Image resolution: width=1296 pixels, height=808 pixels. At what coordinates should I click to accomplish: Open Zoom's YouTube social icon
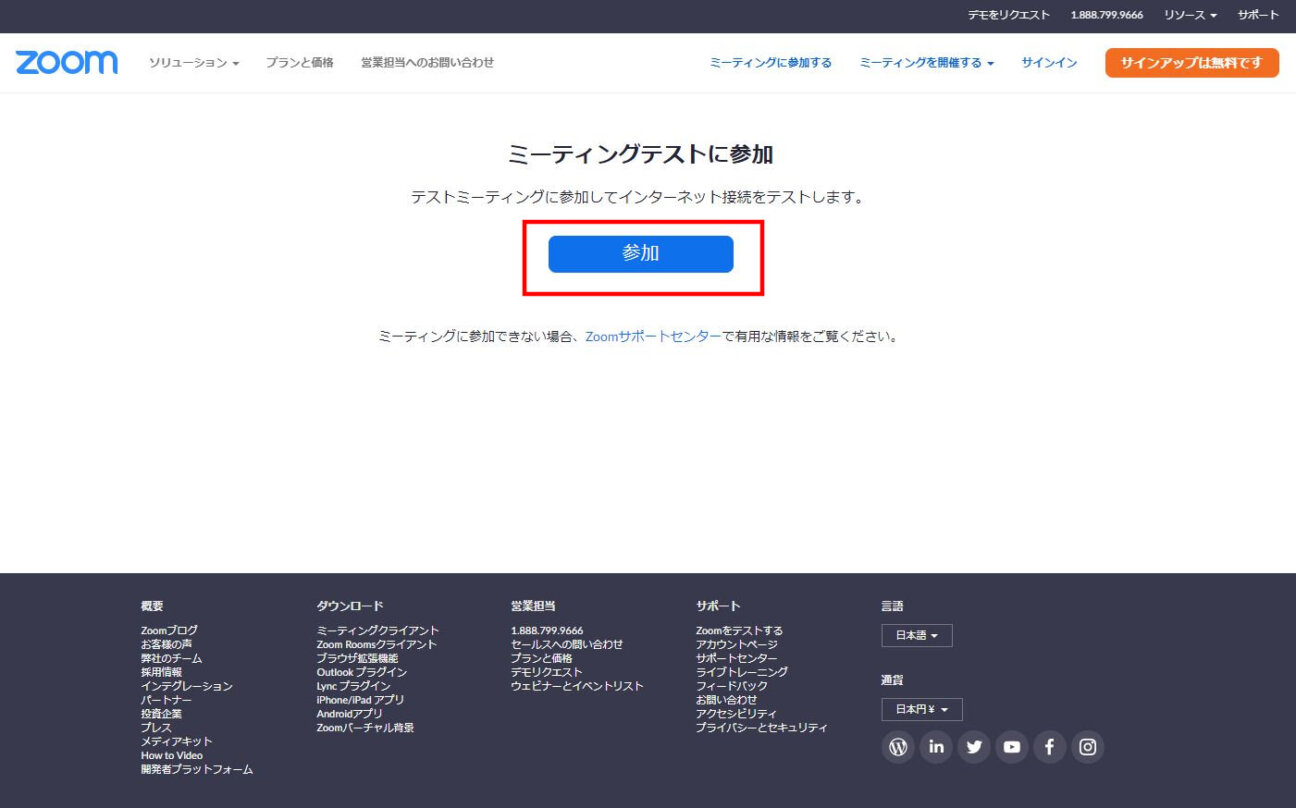pyautogui.click(x=1012, y=747)
